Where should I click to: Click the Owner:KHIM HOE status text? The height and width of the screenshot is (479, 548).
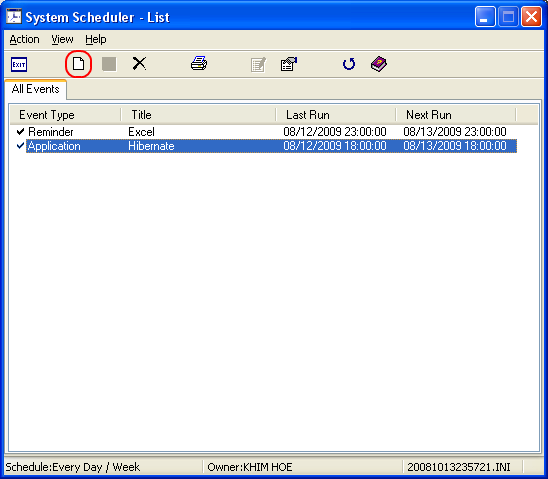tap(250, 467)
